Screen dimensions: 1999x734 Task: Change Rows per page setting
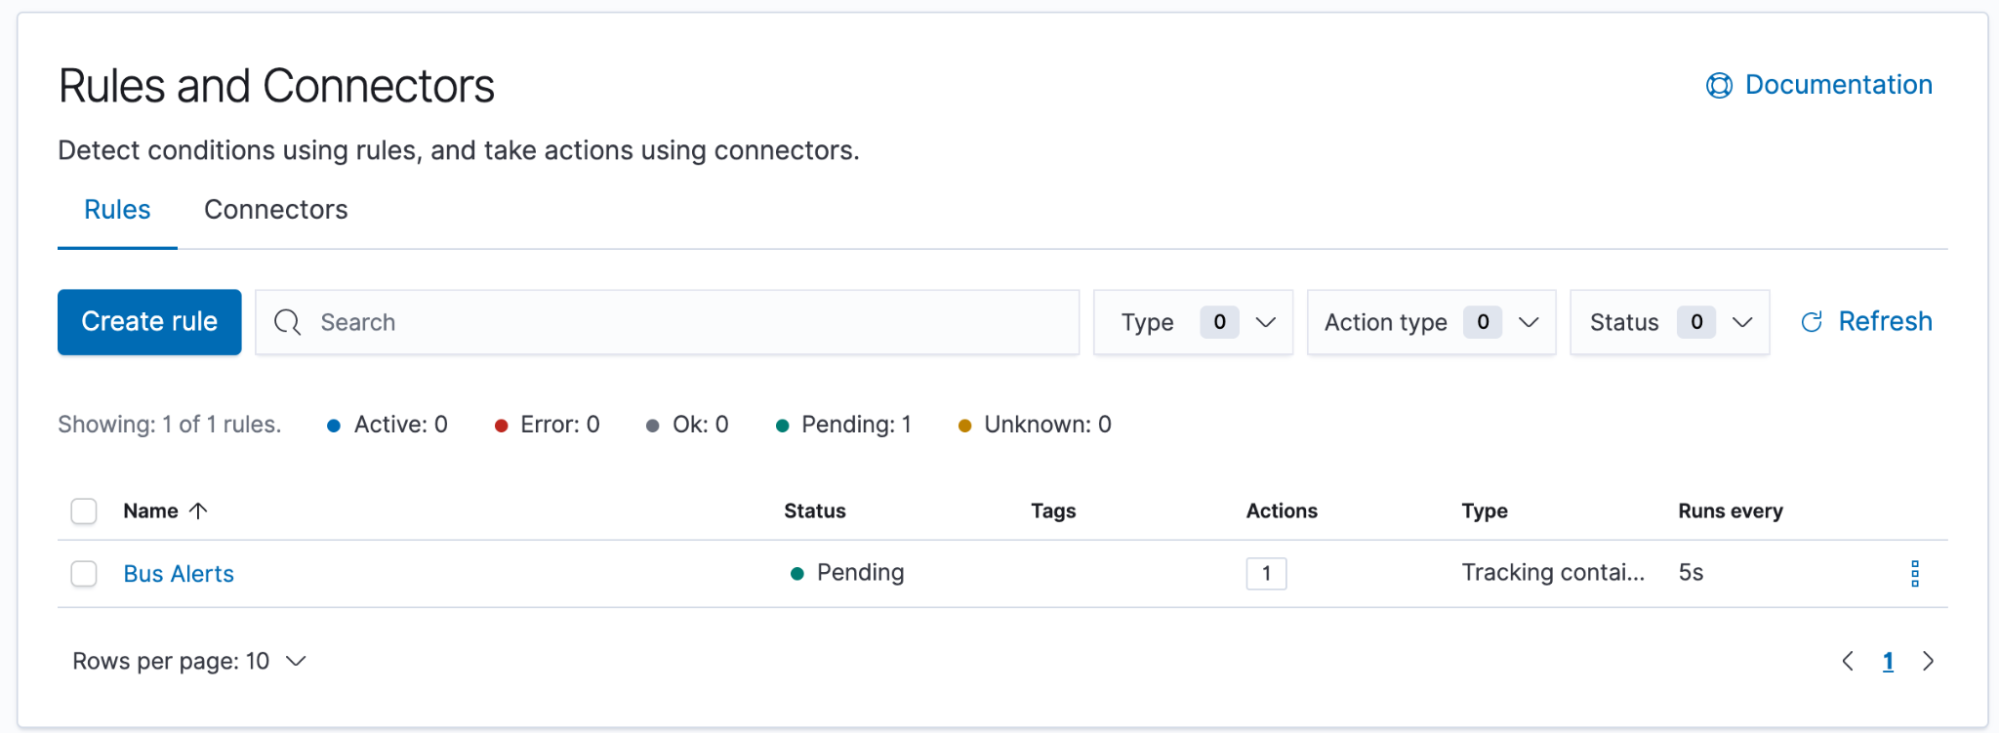pos(189,662)
